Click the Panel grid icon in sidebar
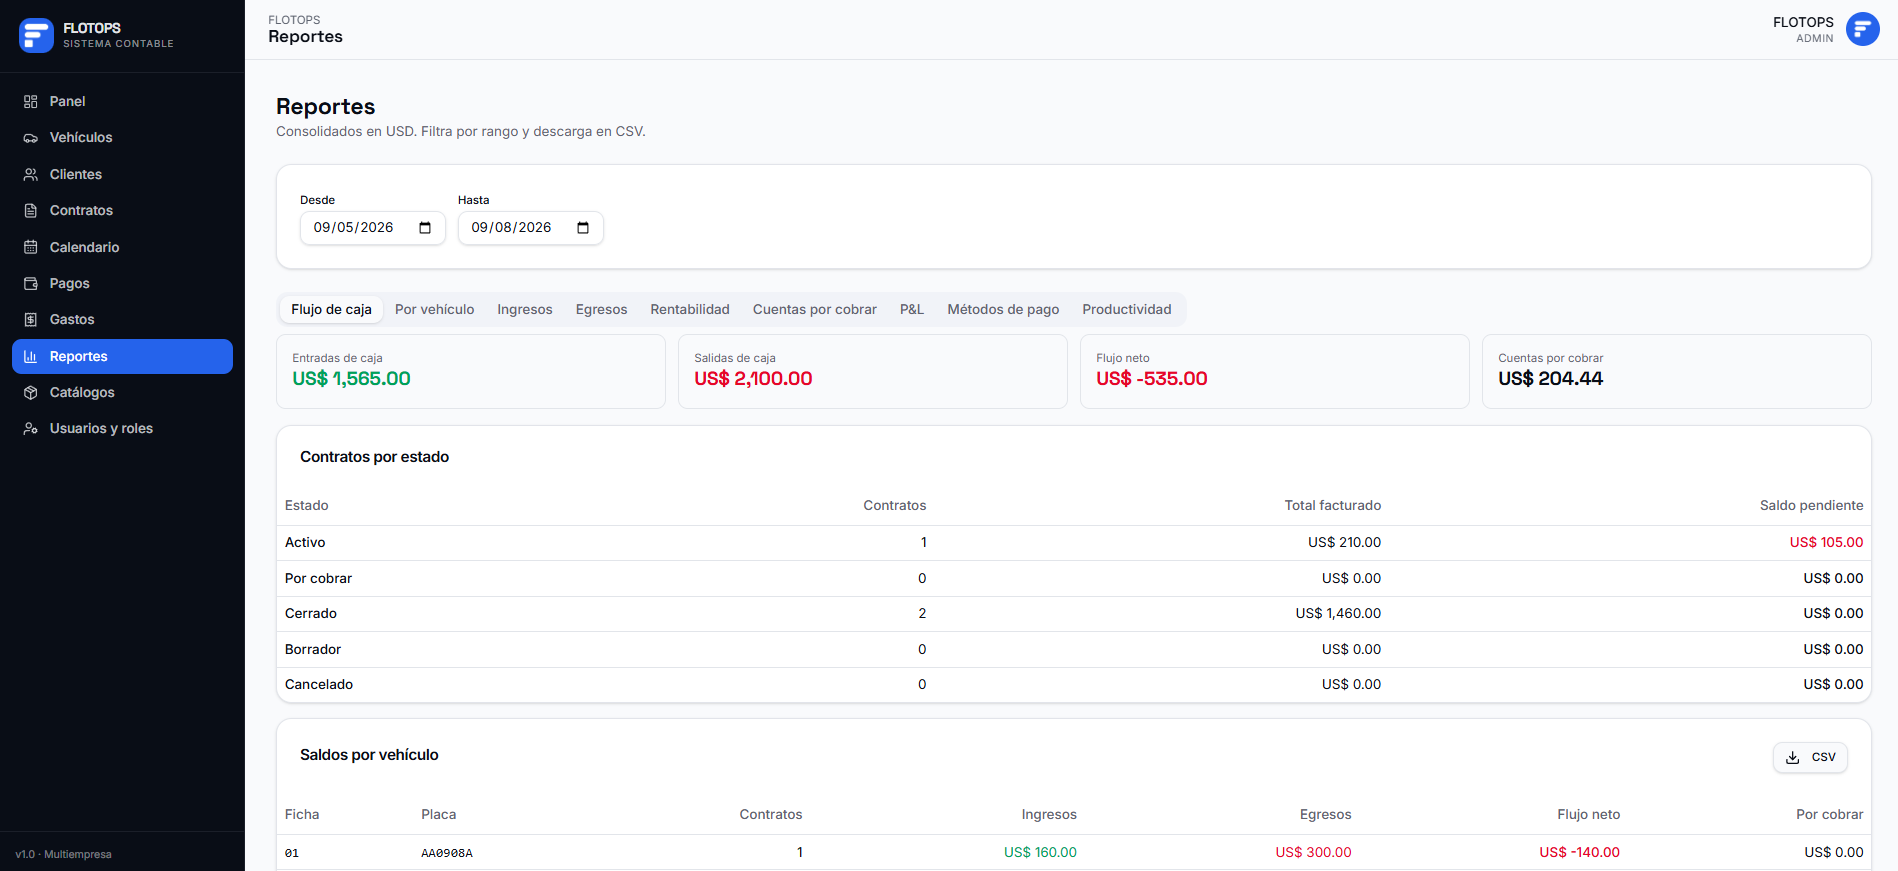The height and width of the screenshot is (871, 1898). 31,101
